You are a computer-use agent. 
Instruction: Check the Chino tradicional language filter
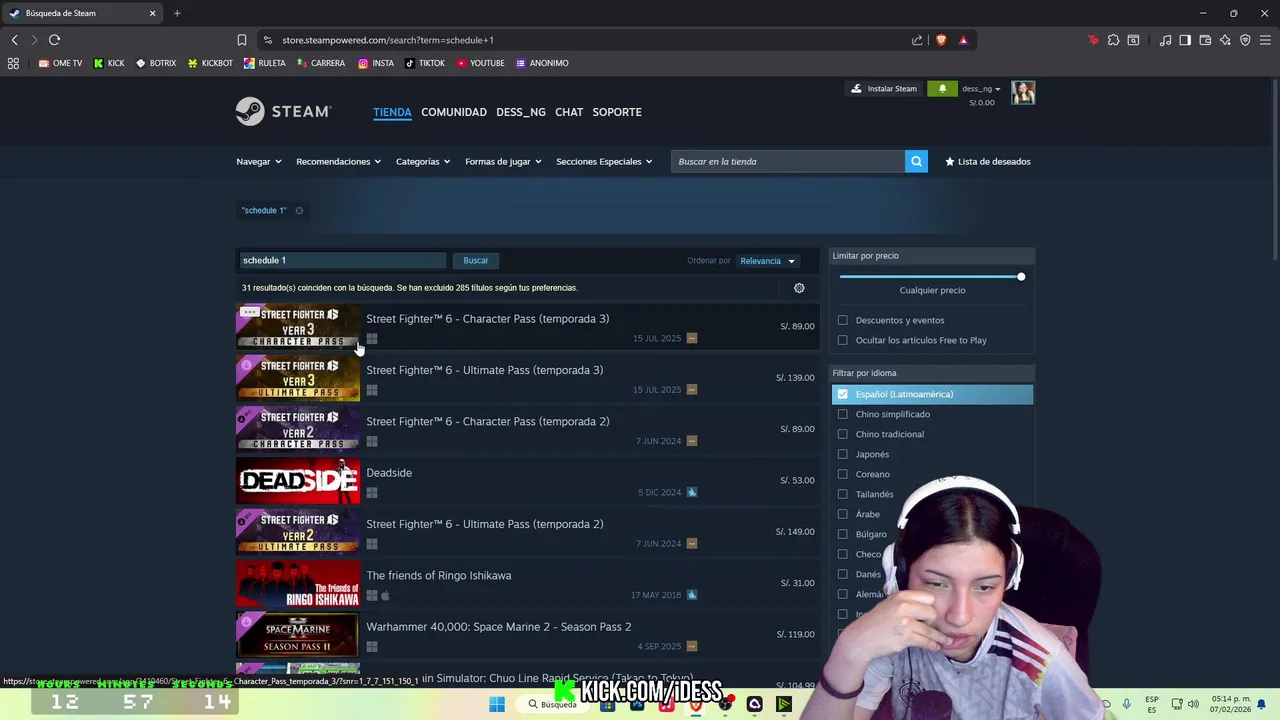click(x=842, y=434)
